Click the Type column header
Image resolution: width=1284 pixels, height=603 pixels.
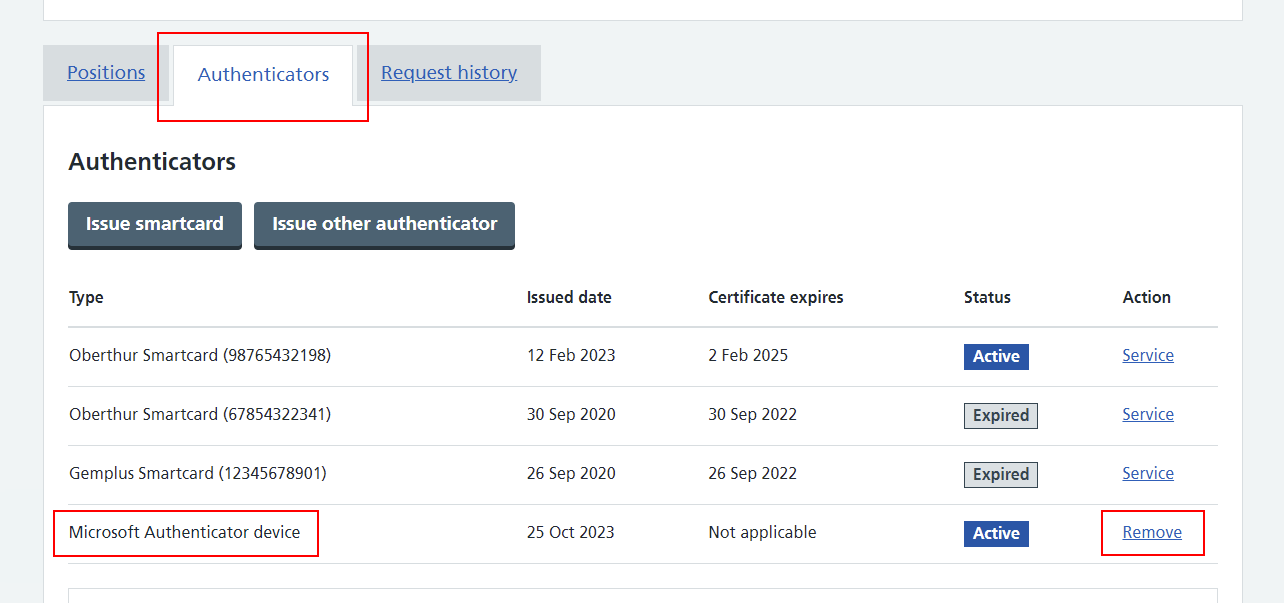tap(86, 298)
